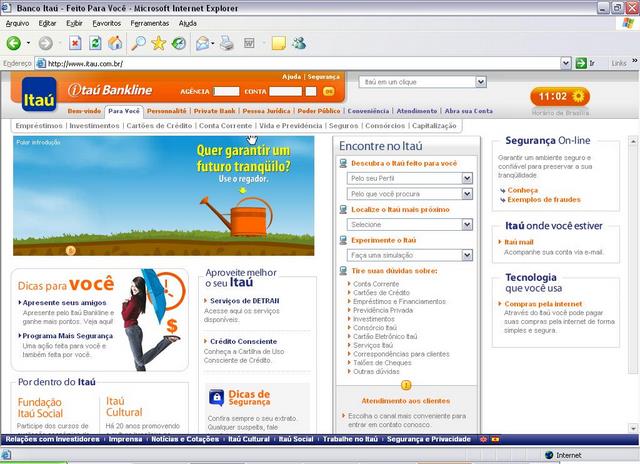Viewport: 640px width, 464px height.
Task: Click the gray Forward arrow button
Action: (x=45, y=43)
